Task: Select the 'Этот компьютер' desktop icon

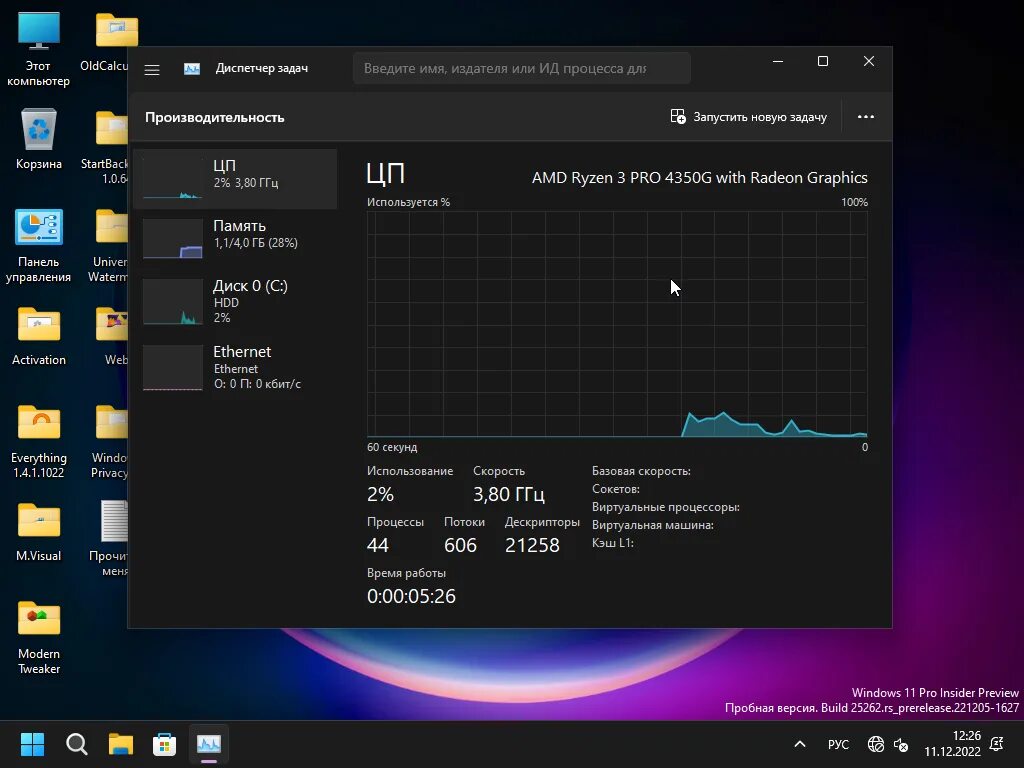Action: click(x=39, y=50)
